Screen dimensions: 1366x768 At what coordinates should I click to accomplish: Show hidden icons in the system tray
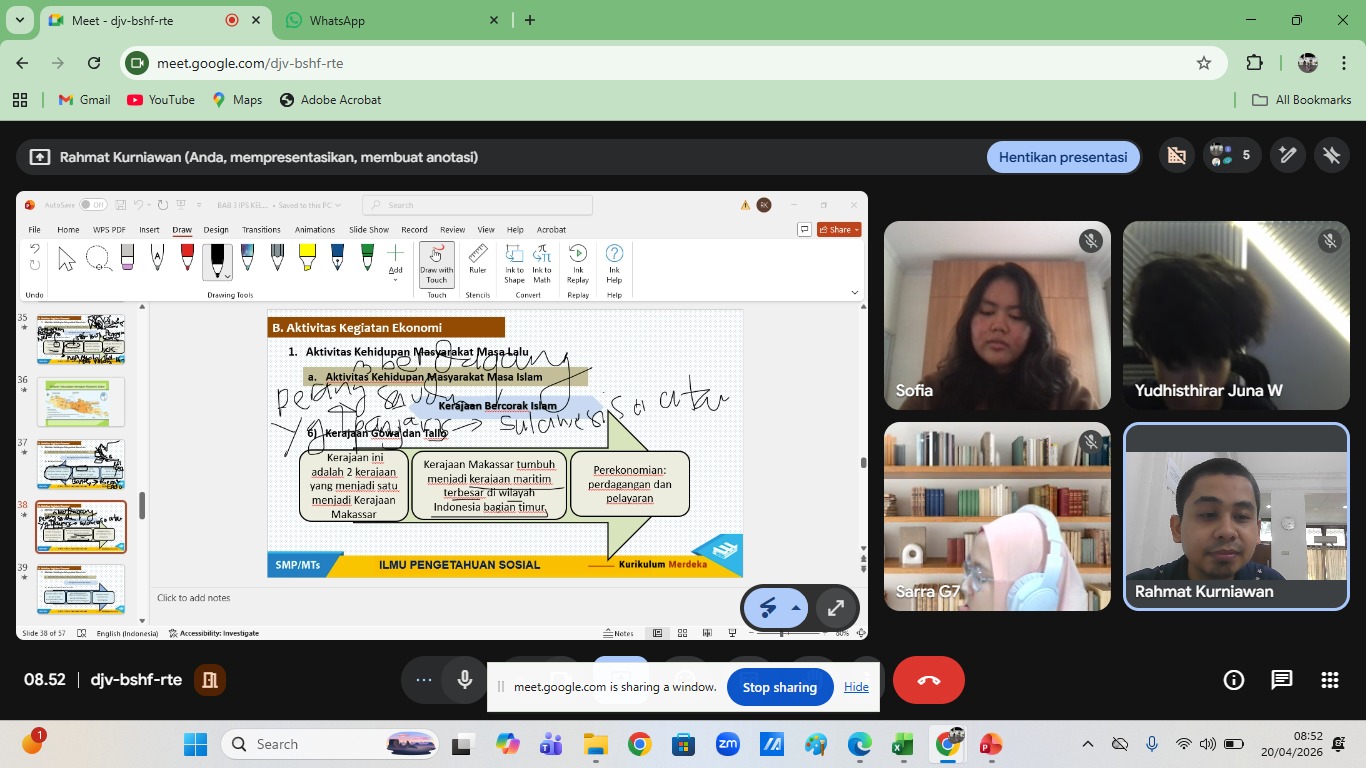1088,744
